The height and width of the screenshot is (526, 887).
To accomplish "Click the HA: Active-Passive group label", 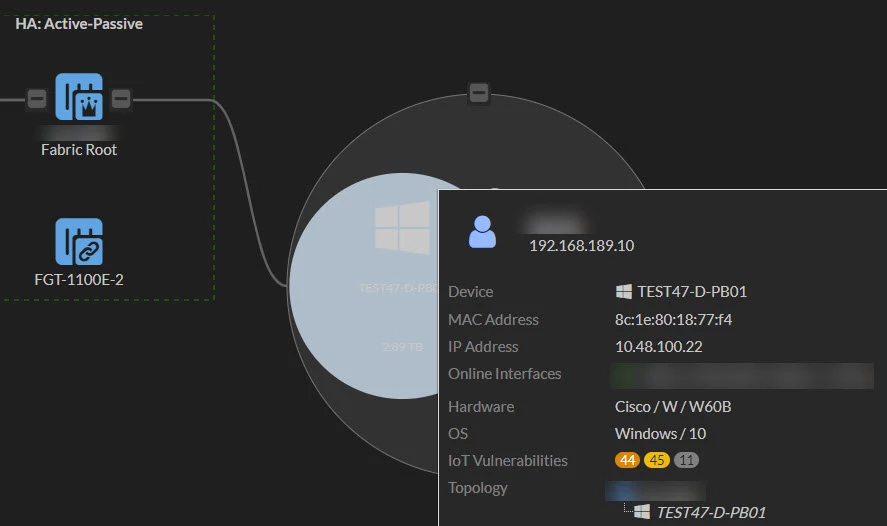I will [79, 24].
